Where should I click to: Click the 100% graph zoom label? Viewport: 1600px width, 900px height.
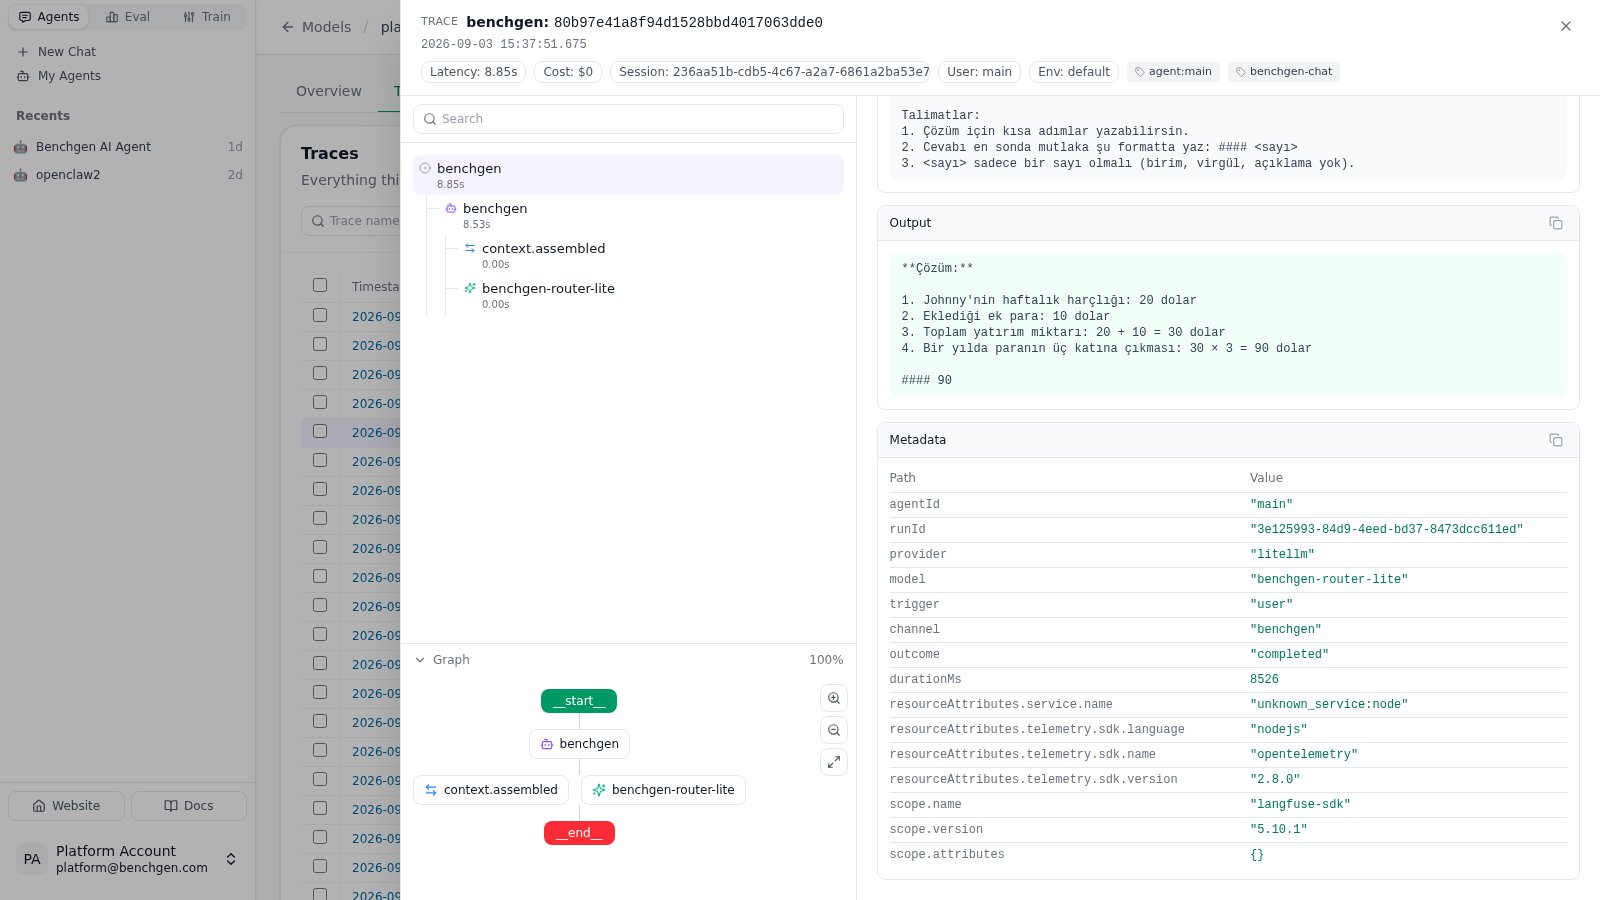click(826, 660)
